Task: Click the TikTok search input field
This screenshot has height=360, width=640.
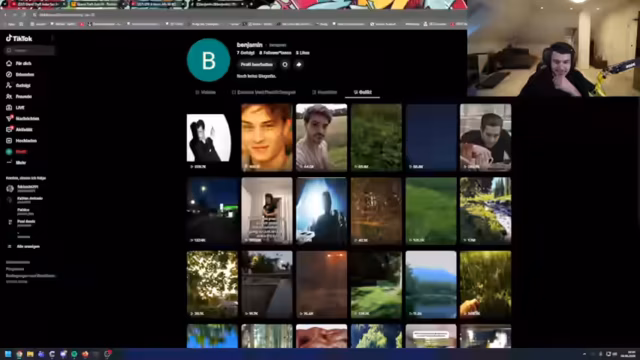Action: [x=30, y=50]
